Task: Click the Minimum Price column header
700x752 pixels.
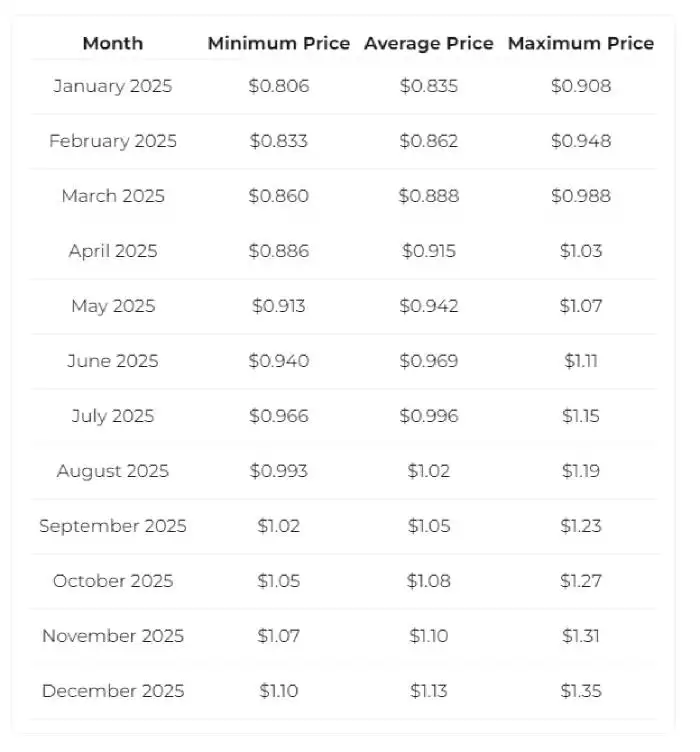Action: 279,43
